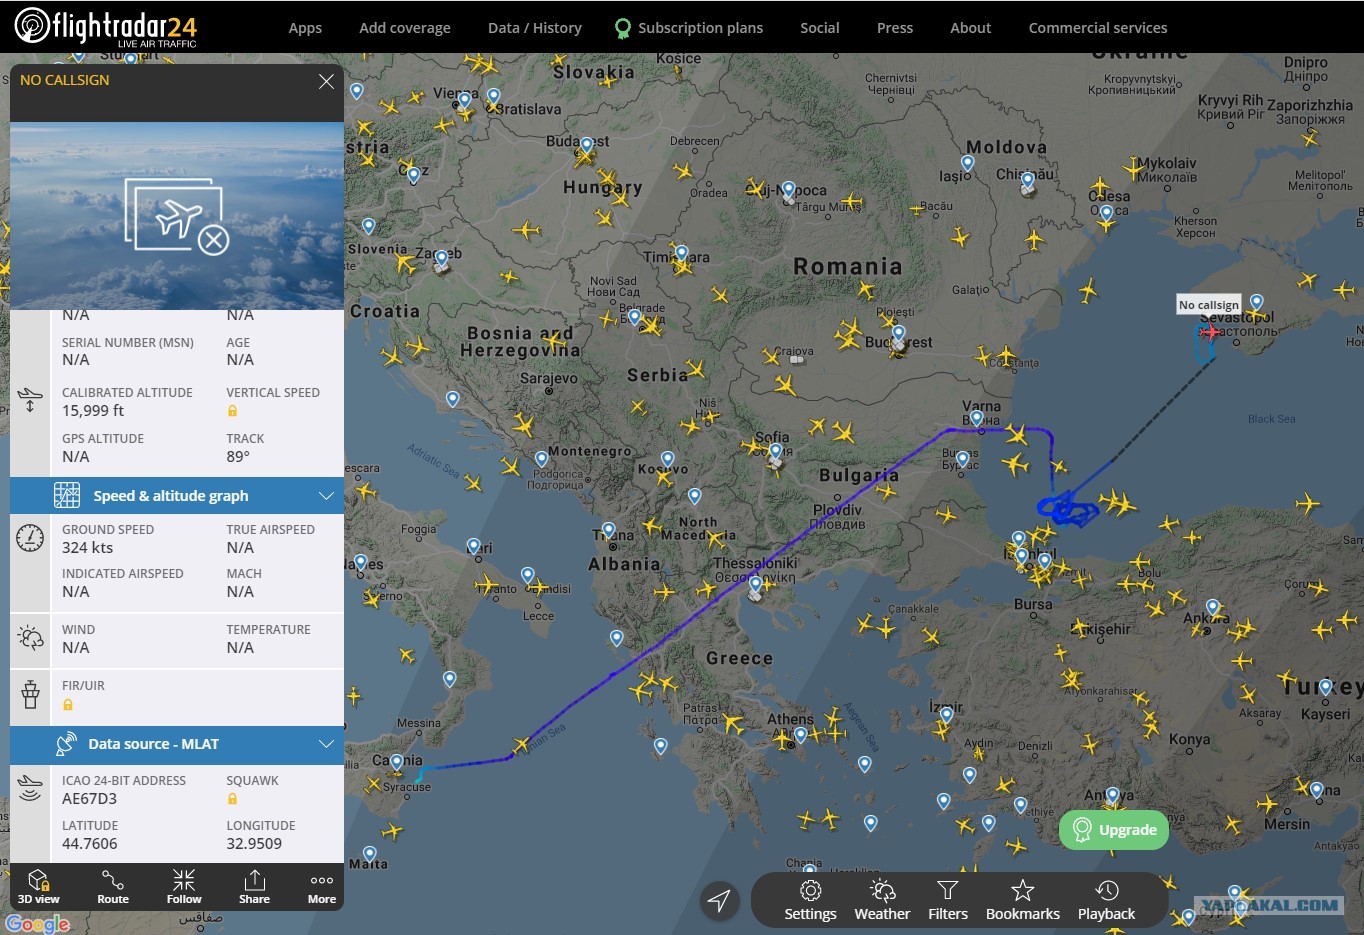Center map on my location arrow
Image resolution: width=1364 pixels, height=935 pixels.
(x=719, y=900)
